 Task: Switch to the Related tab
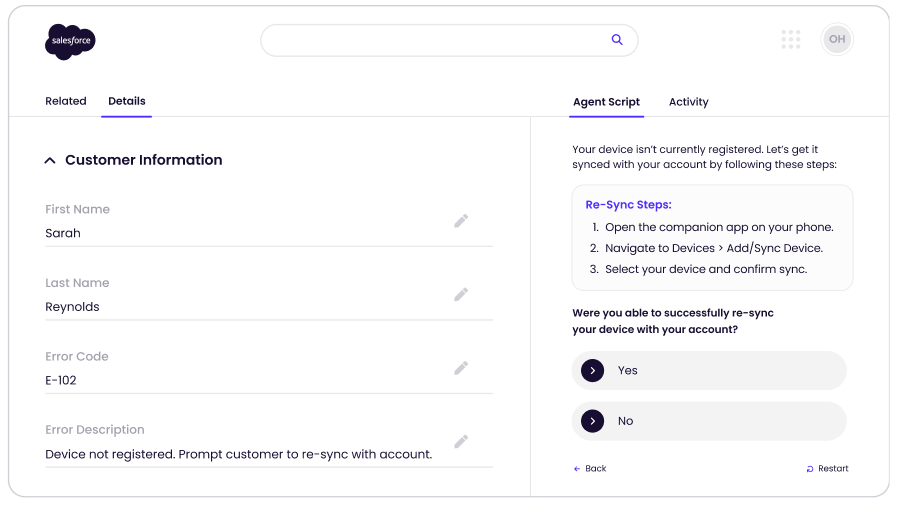point(66,101)
